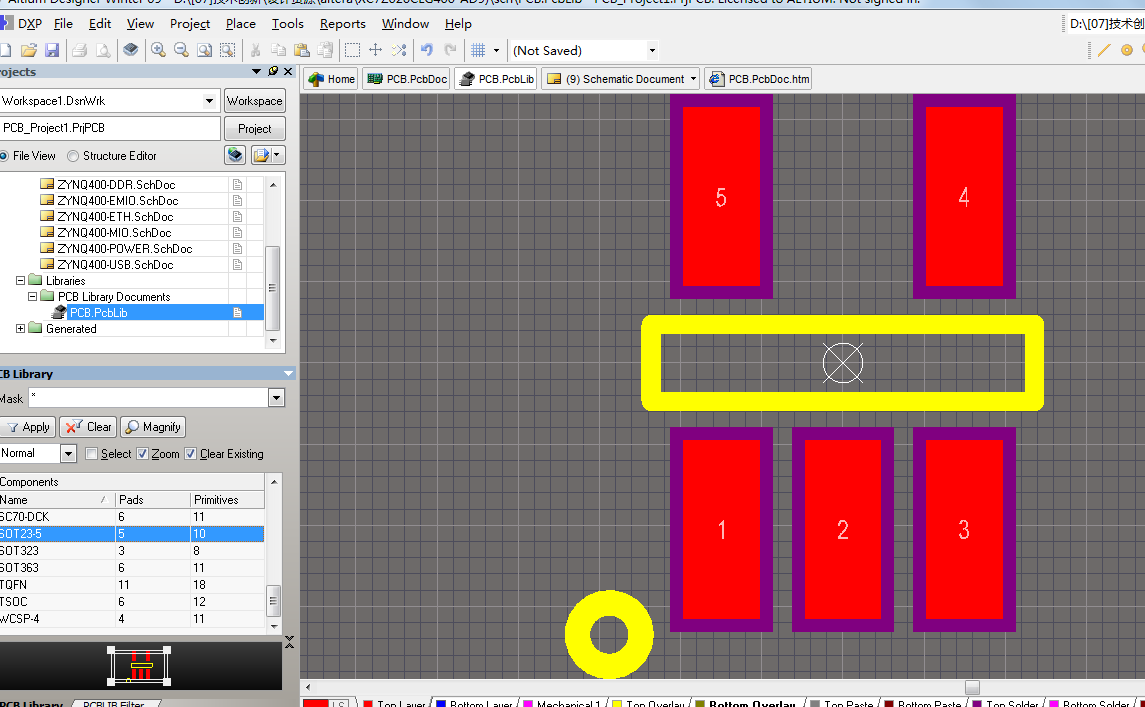The image size is (1145, 707).
Task: Click the red current layer color swatch
Action: pyautogui.click(x=315, y=703)
